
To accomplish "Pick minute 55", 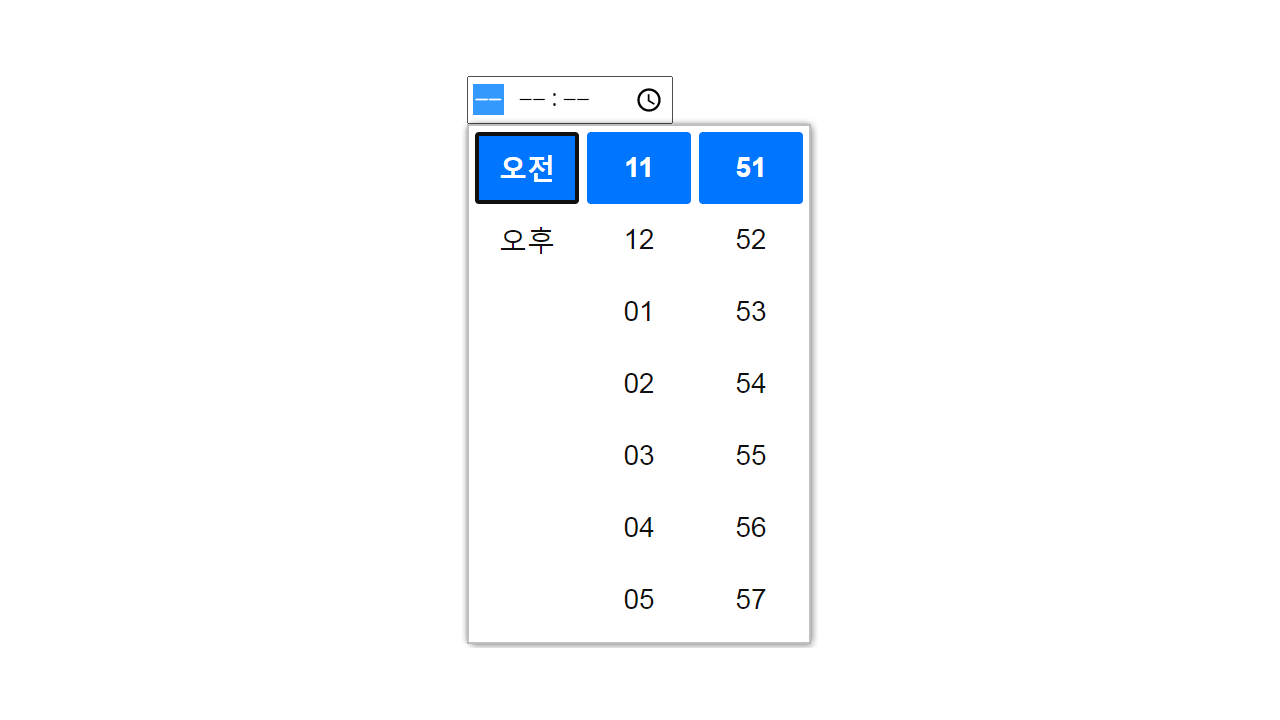I will click(751, 455).
